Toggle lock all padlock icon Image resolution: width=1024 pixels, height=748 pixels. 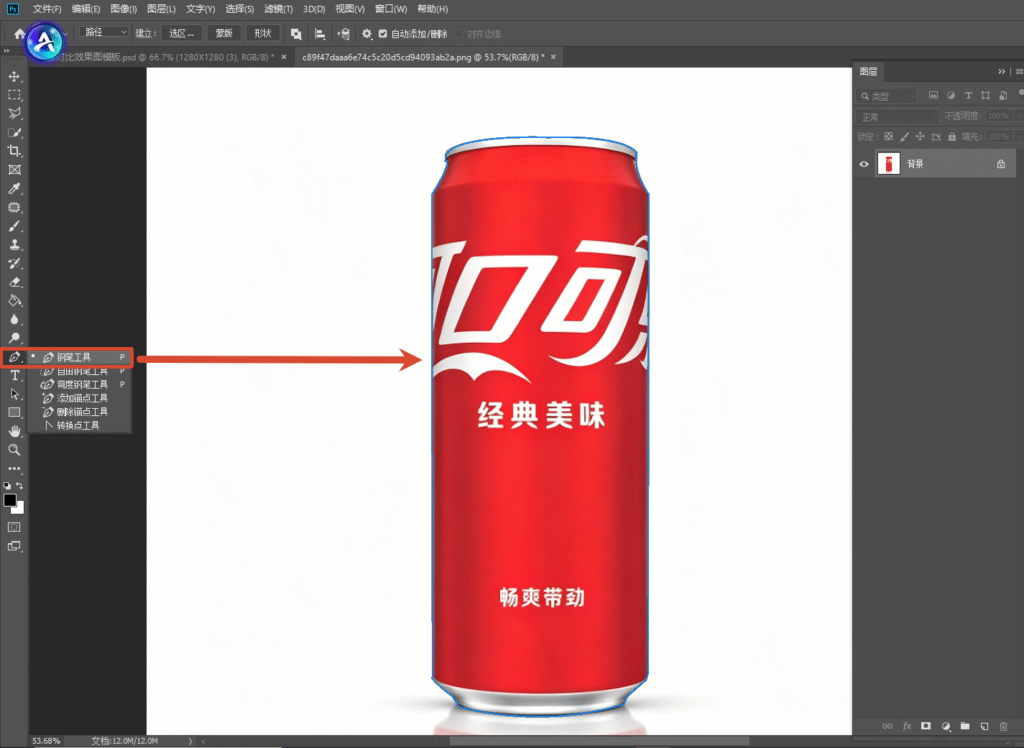point(952,137)
